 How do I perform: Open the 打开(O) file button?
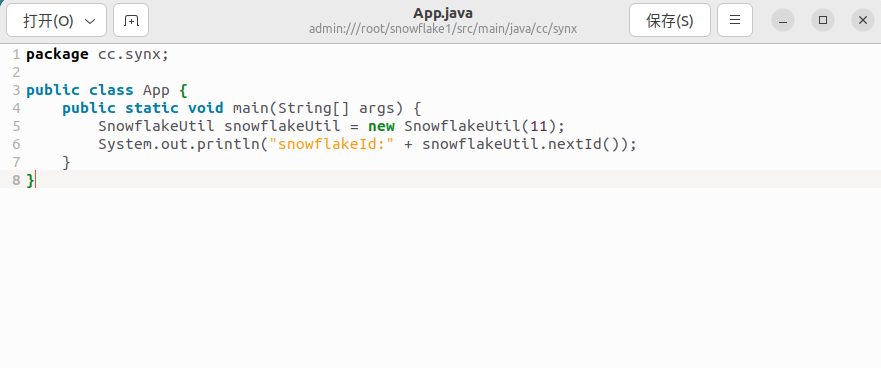(48, 21)
